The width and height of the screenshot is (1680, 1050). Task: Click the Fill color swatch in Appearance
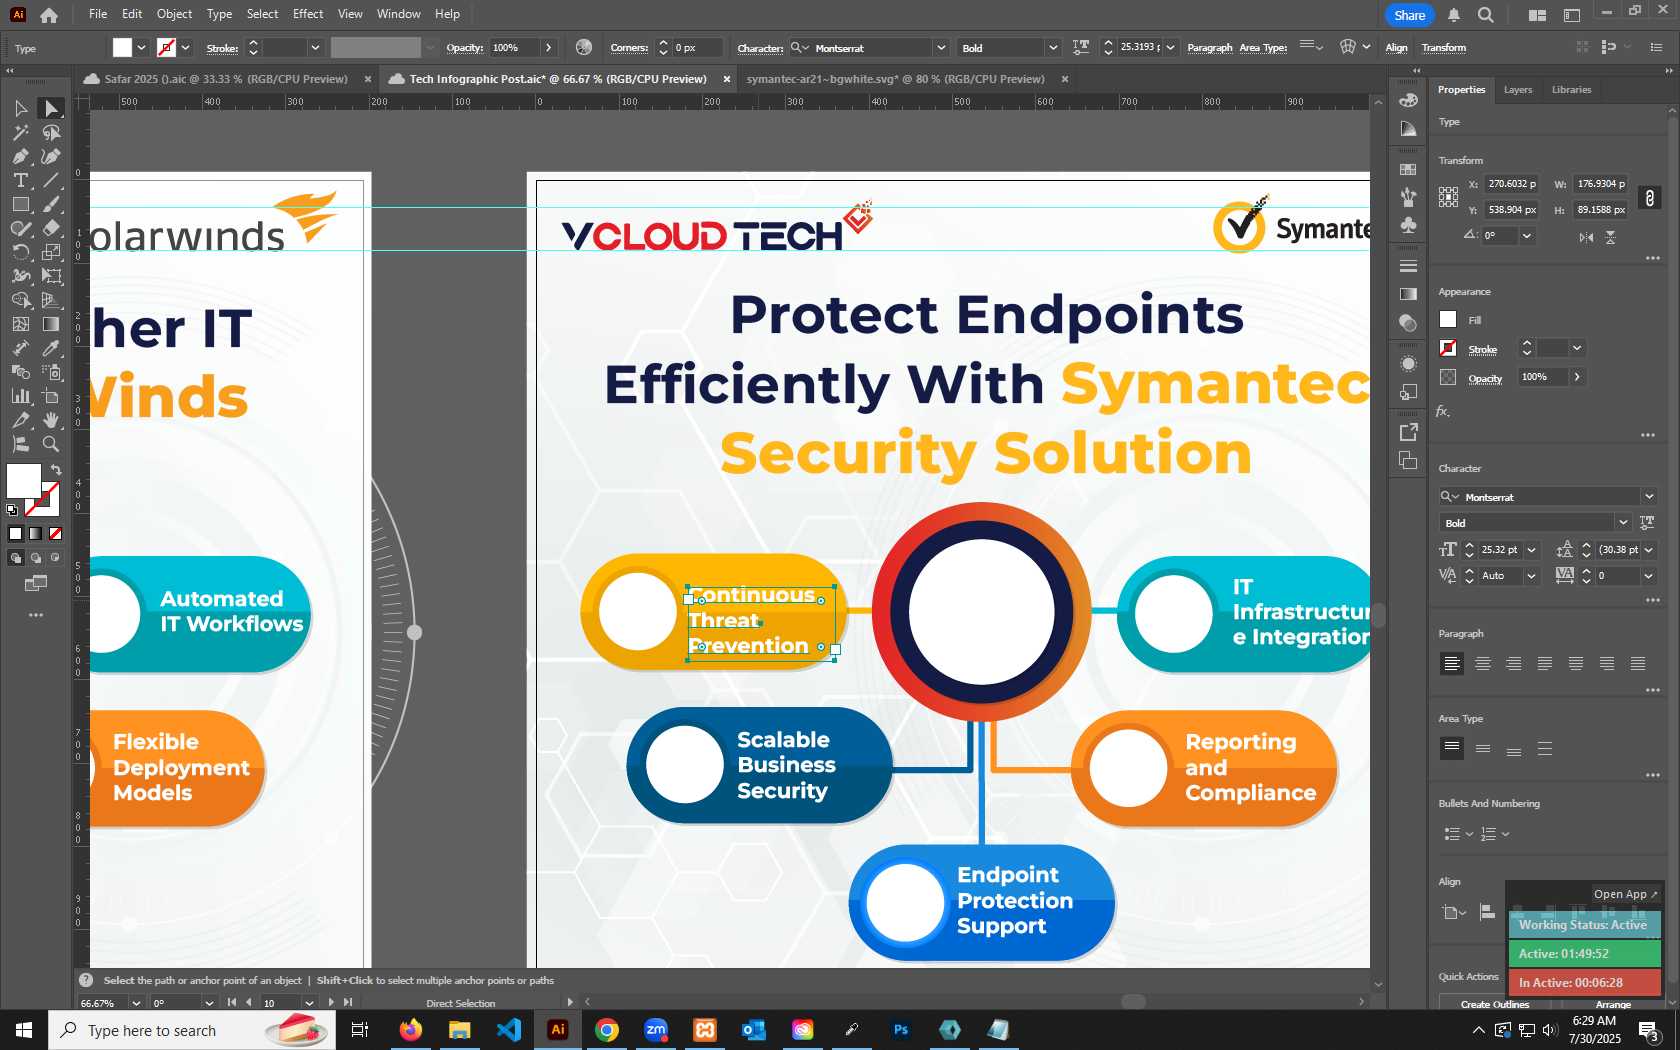(x=1448, y=319)
